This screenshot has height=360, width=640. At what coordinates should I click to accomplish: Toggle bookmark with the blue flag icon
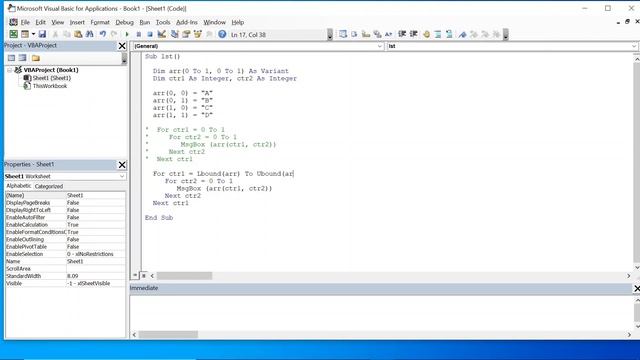coord(462,34)
